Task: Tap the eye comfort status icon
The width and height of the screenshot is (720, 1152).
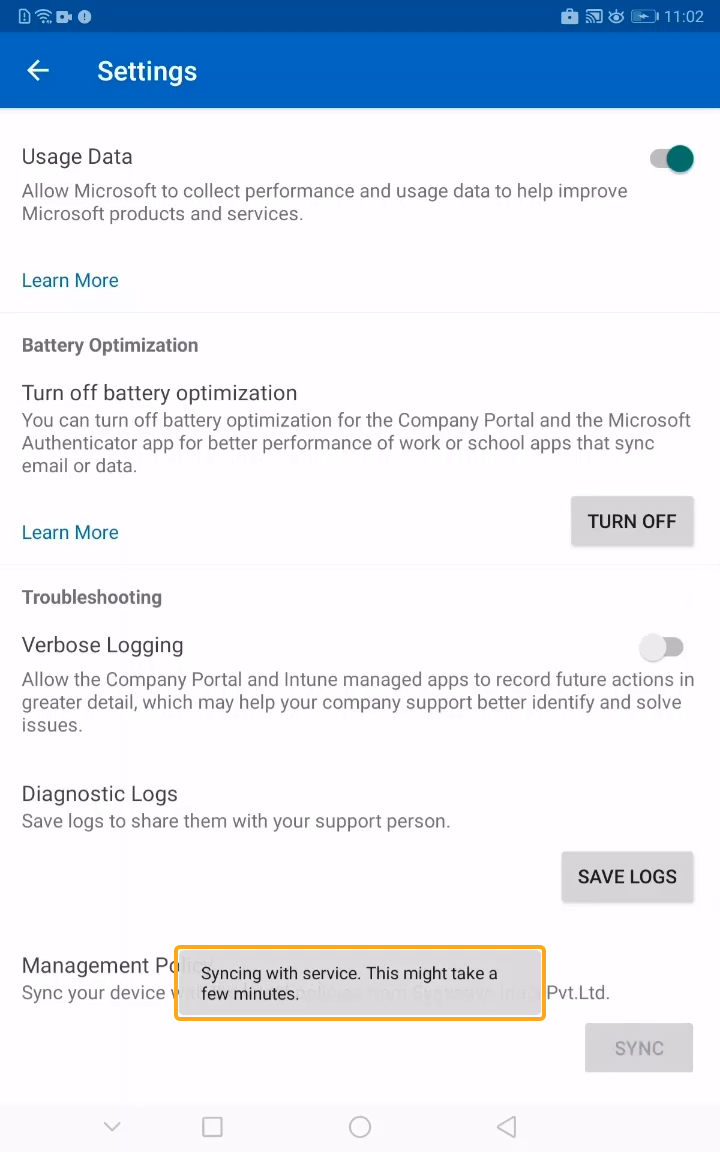Action: click(616, 16)
